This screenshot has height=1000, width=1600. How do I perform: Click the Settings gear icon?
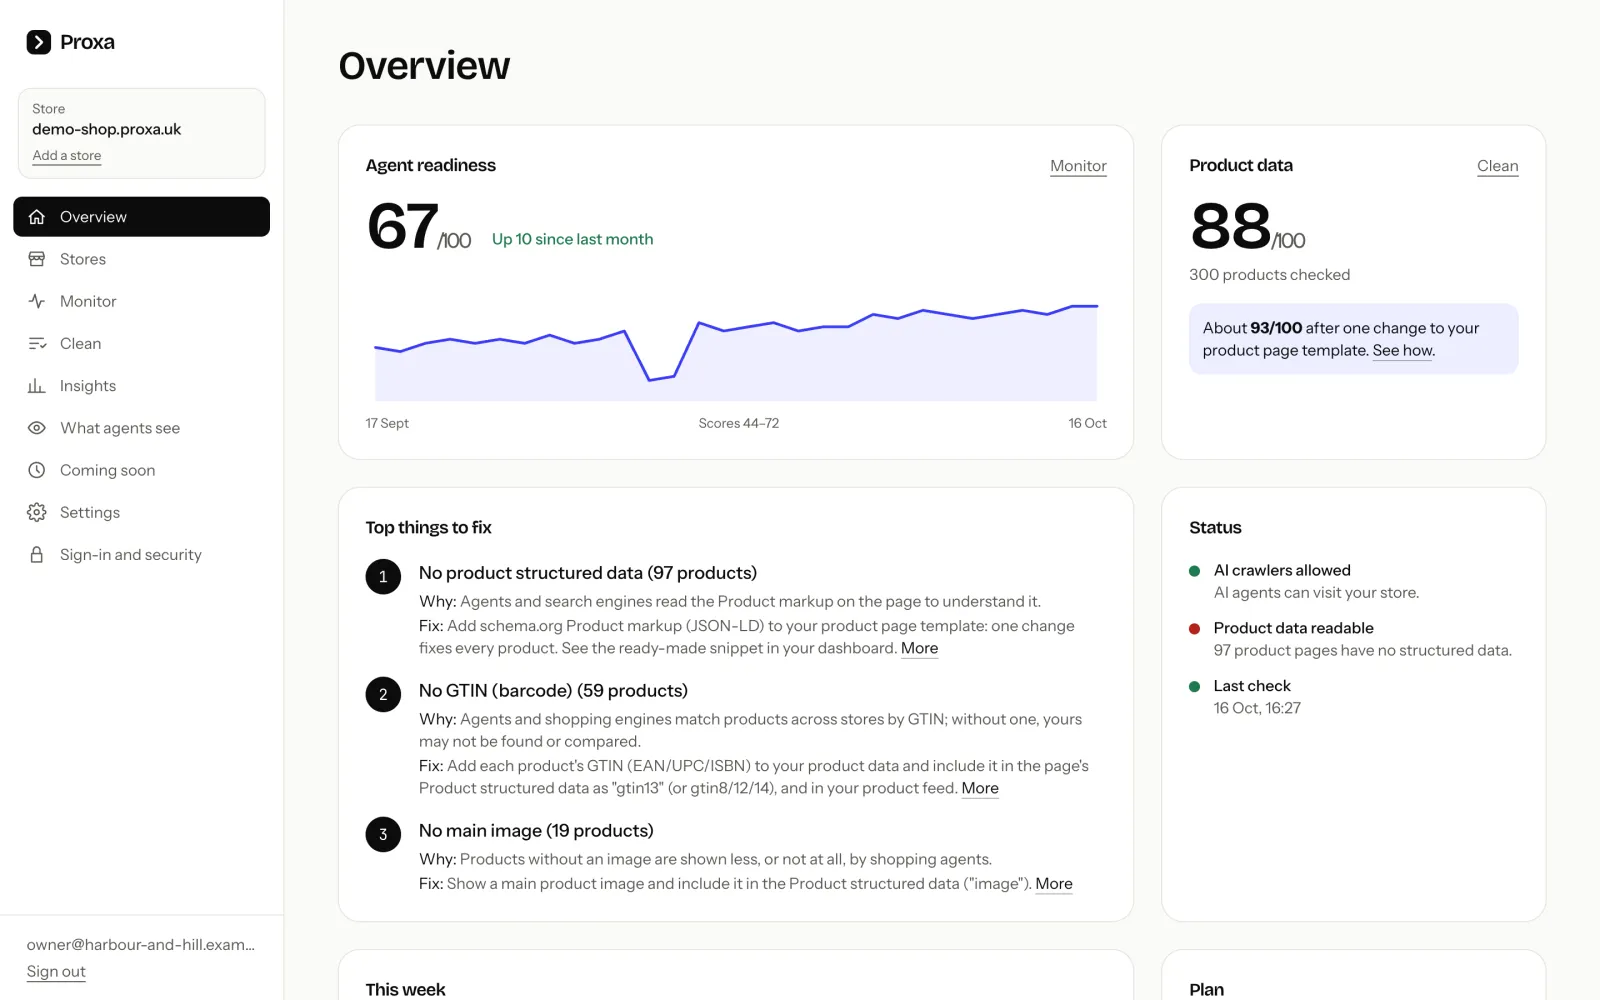pos(37,513)
